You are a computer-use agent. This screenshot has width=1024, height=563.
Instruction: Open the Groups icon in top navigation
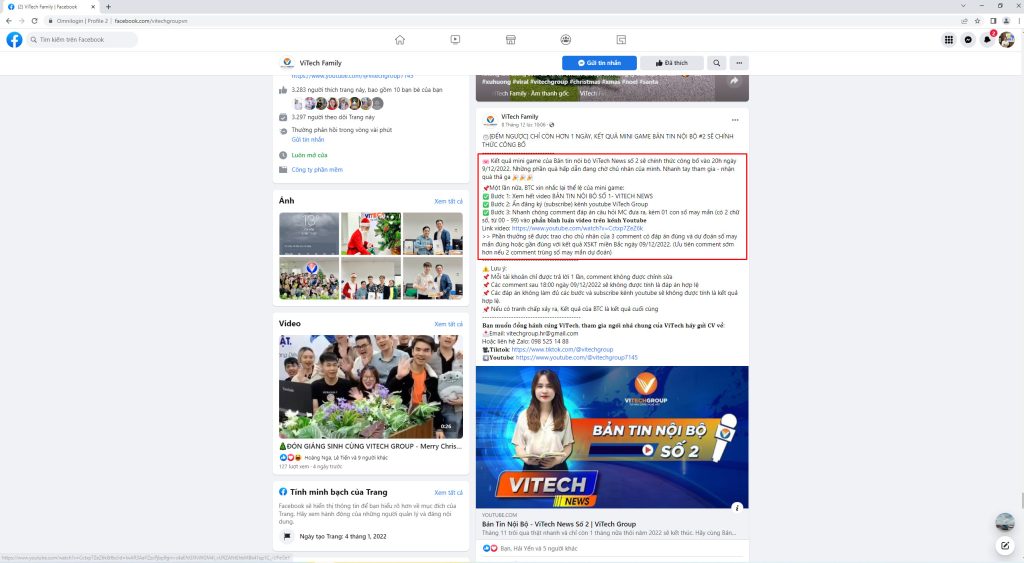(x=566, y=40)
